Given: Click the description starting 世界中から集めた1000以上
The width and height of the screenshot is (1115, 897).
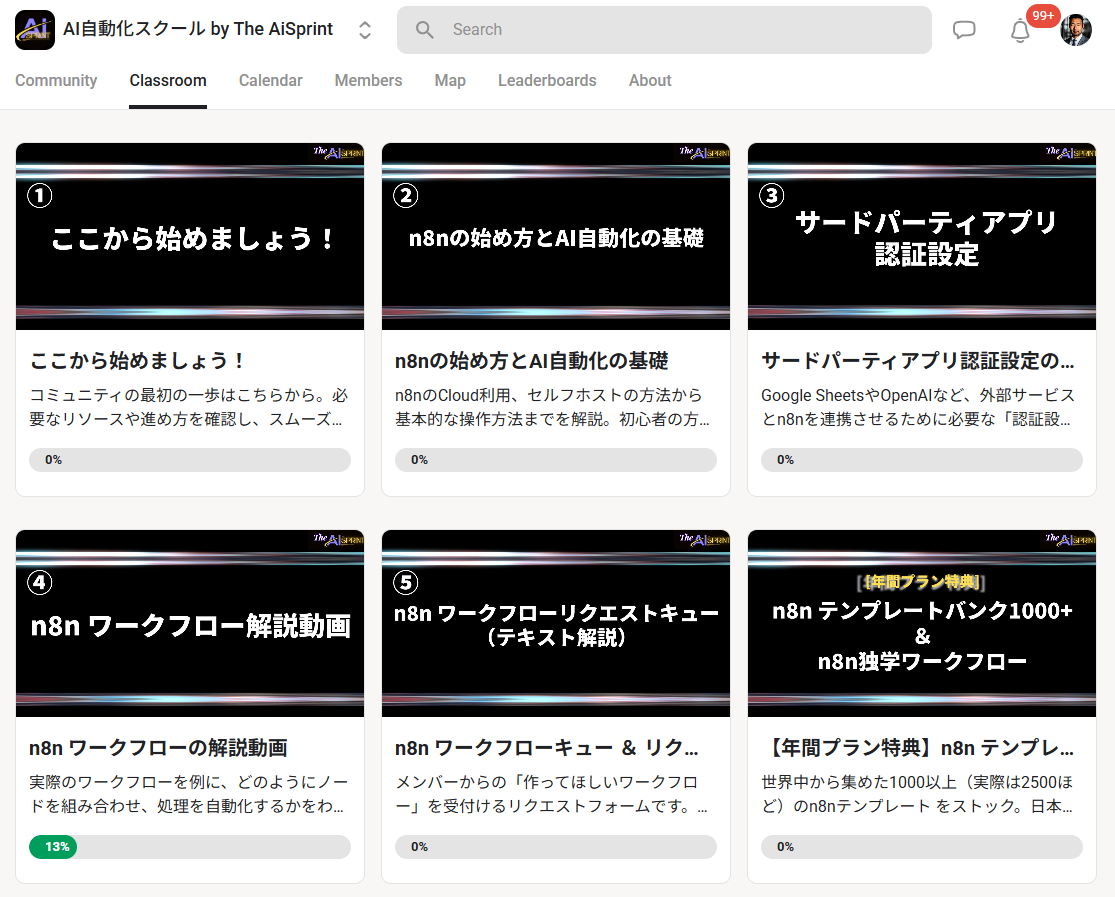Looking at the screenshot, I should [917, 794].
